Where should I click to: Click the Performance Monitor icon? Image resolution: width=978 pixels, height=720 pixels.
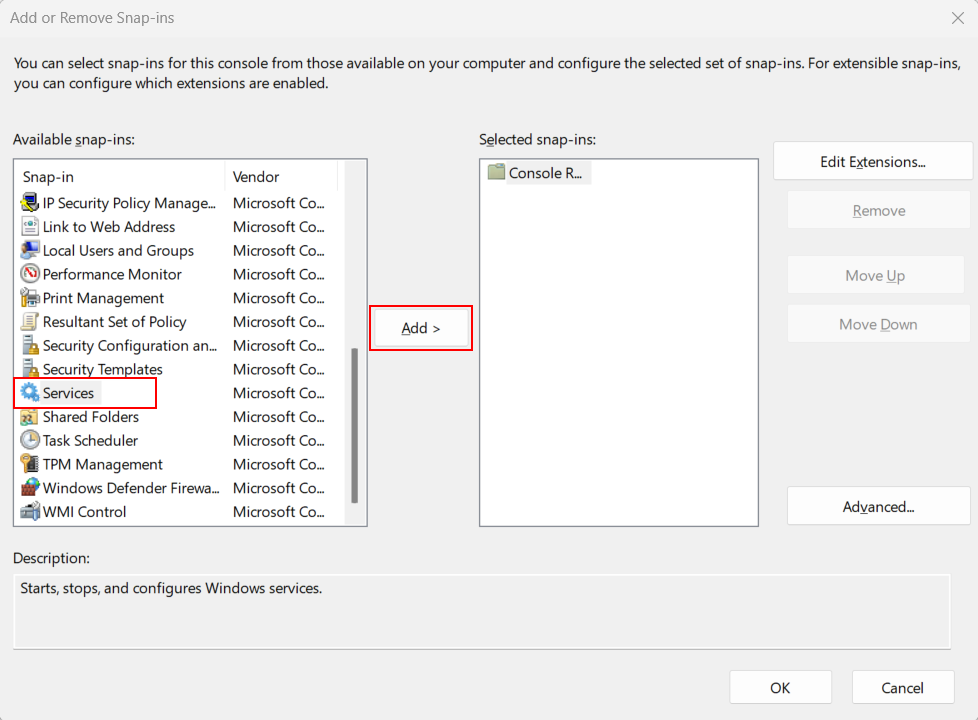30,273
